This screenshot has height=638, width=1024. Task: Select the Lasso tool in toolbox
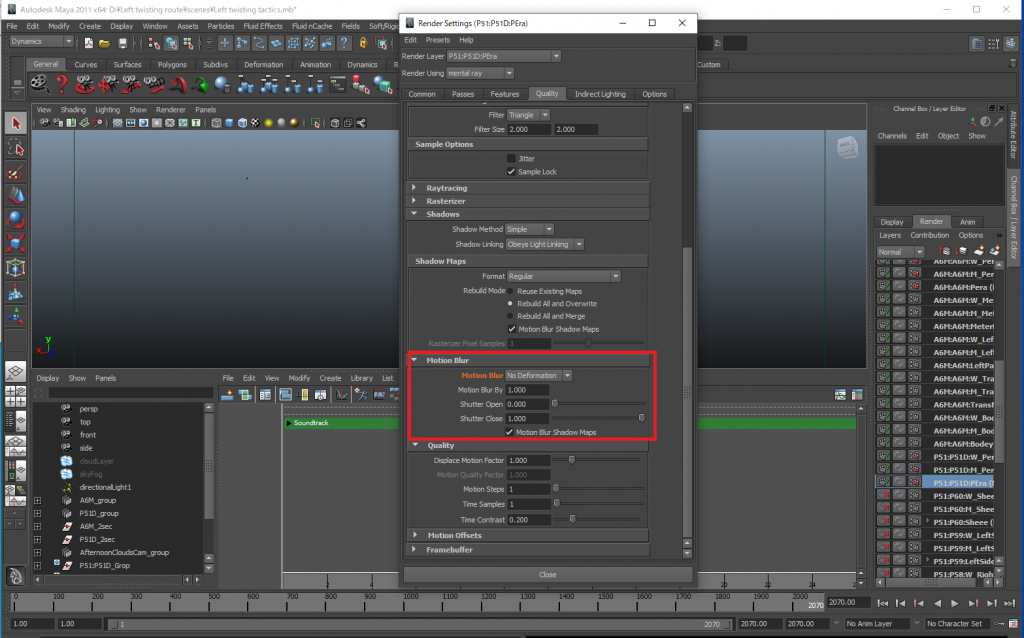[16, 148]
